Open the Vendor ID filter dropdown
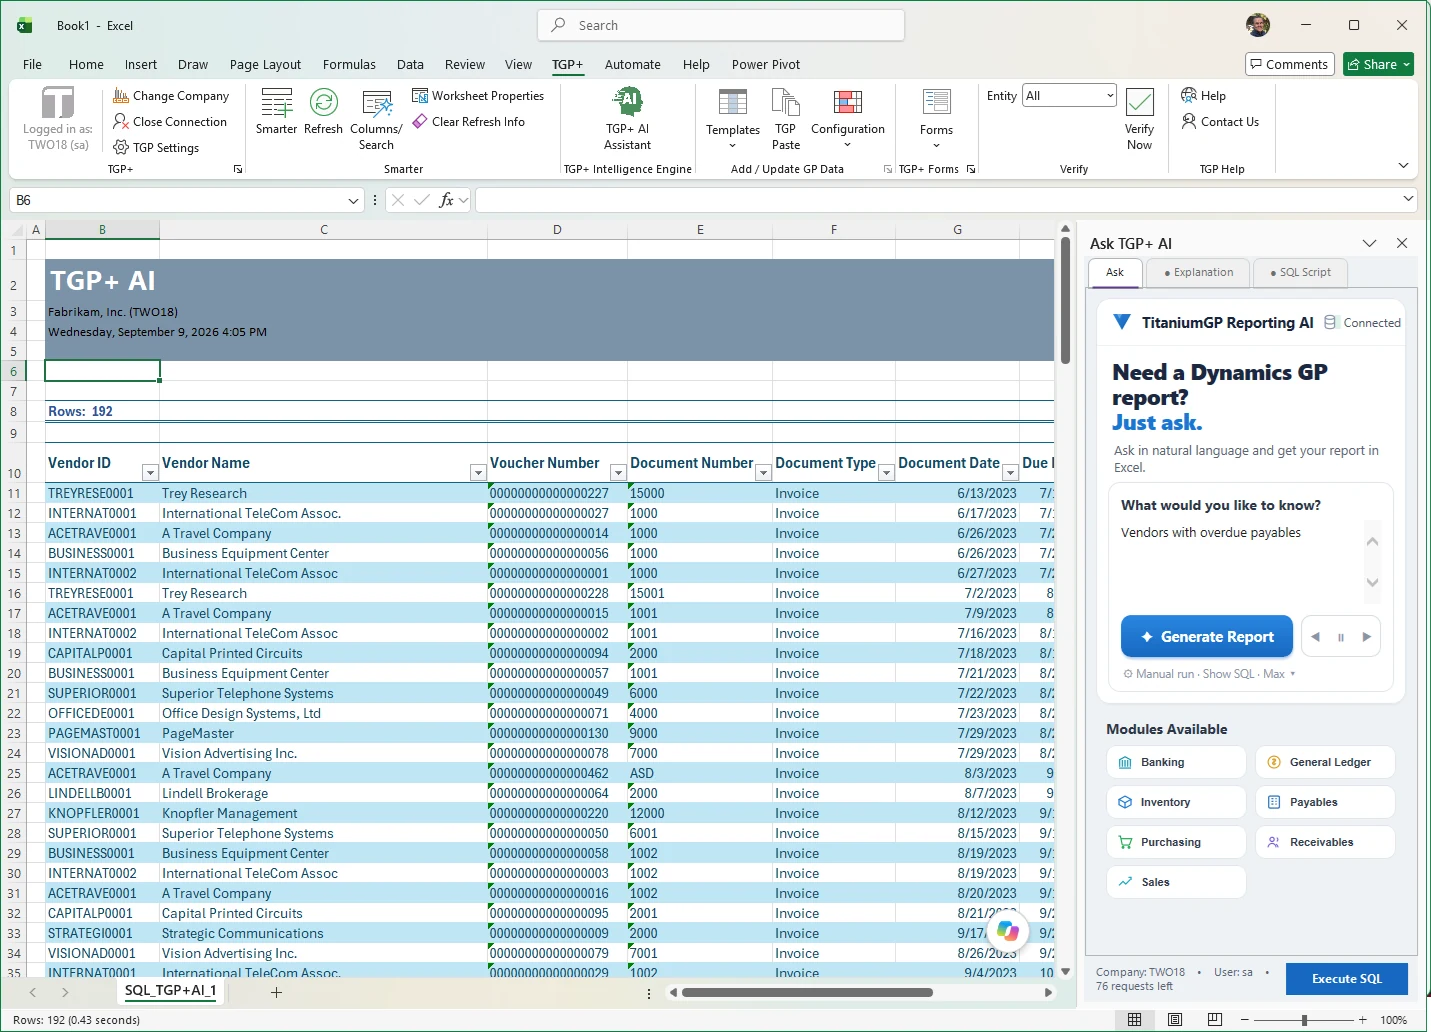The height and width of the screenshot is (1032, 1431). [150, 473]
